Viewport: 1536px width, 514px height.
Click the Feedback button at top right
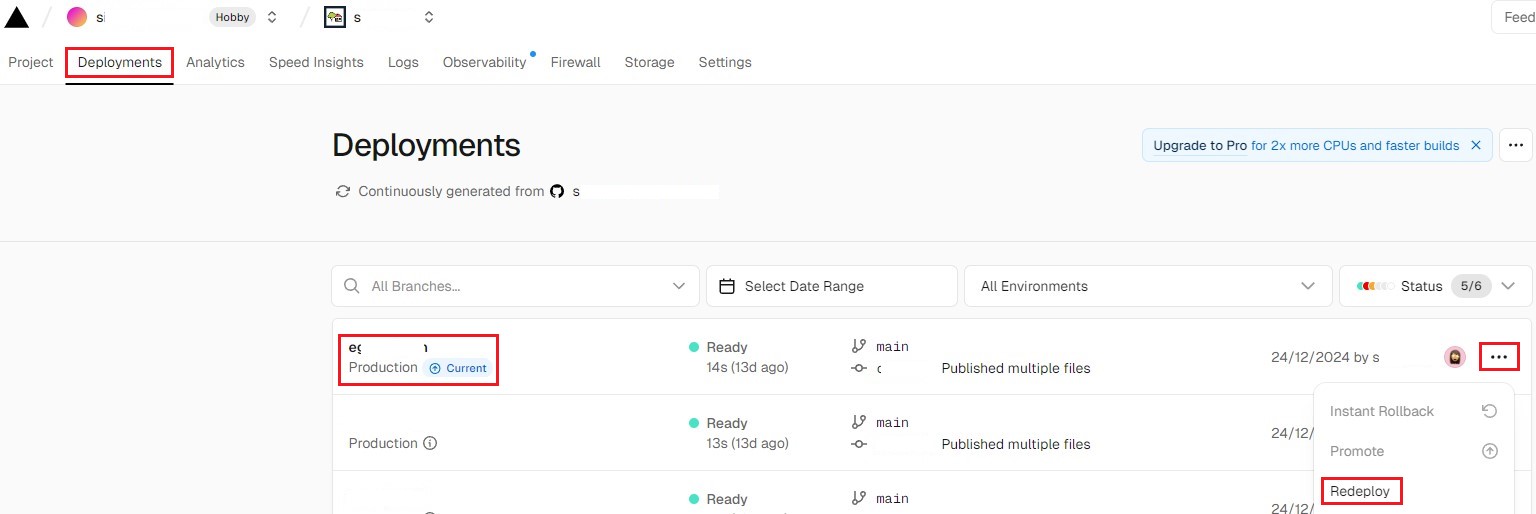tap(1517, 17)
